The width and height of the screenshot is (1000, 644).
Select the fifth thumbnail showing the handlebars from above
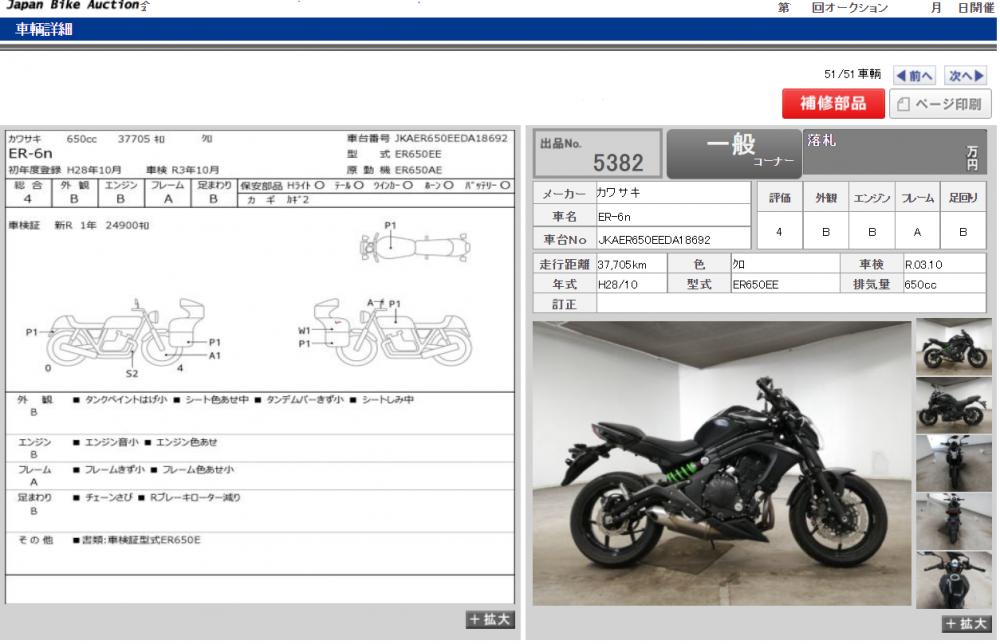tap(953, 580)
